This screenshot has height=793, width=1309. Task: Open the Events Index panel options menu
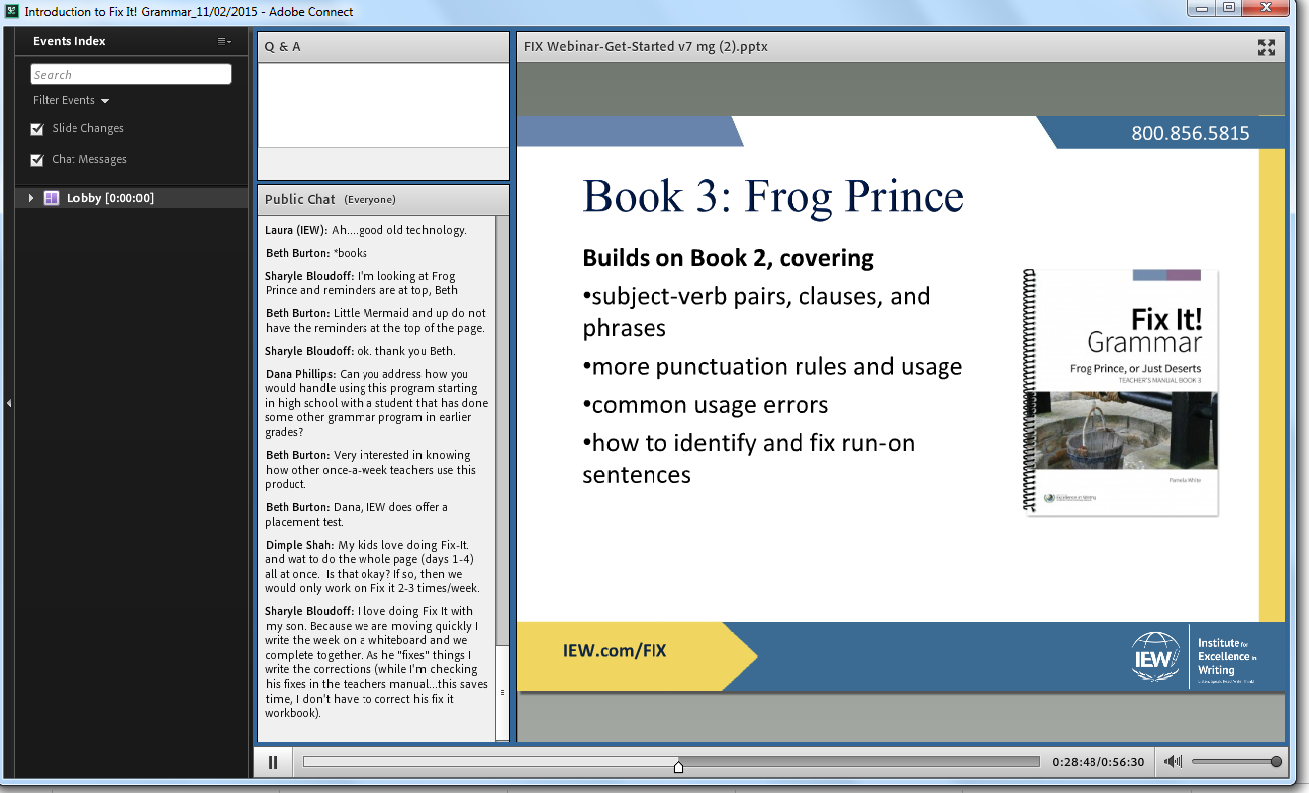225,41
